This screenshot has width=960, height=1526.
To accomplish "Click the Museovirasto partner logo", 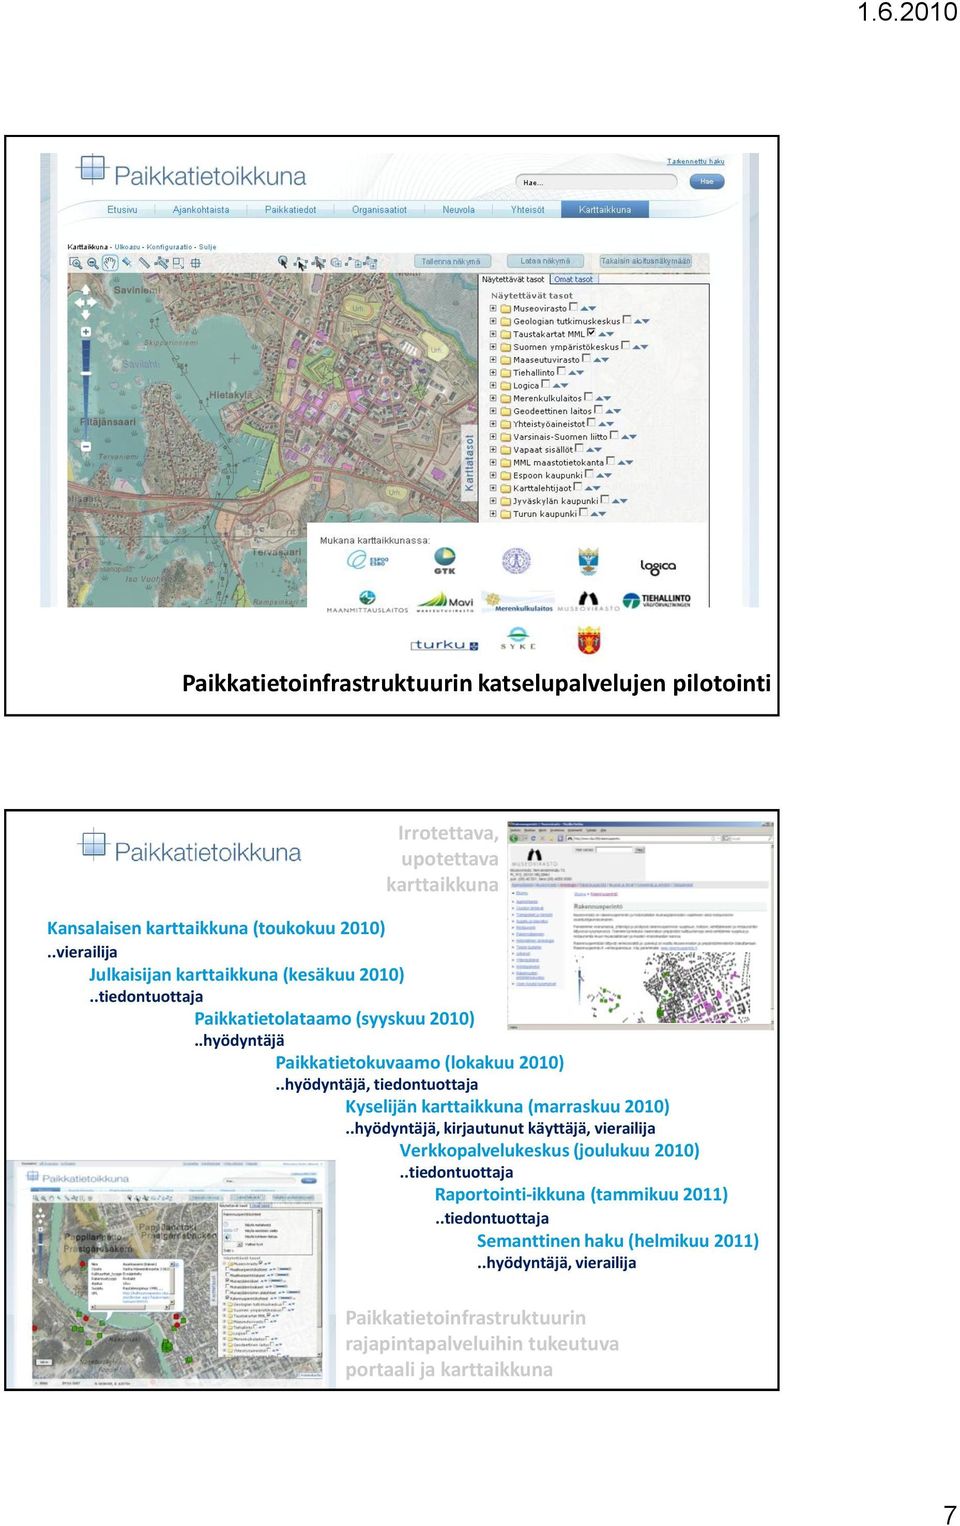I will pos(588,603).
